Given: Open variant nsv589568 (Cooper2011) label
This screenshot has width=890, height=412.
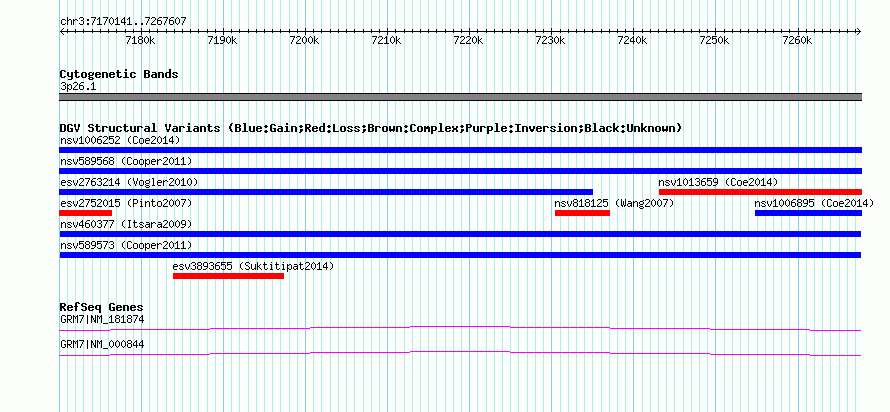Looking at the screenshot, I should [x=126, y=161].
